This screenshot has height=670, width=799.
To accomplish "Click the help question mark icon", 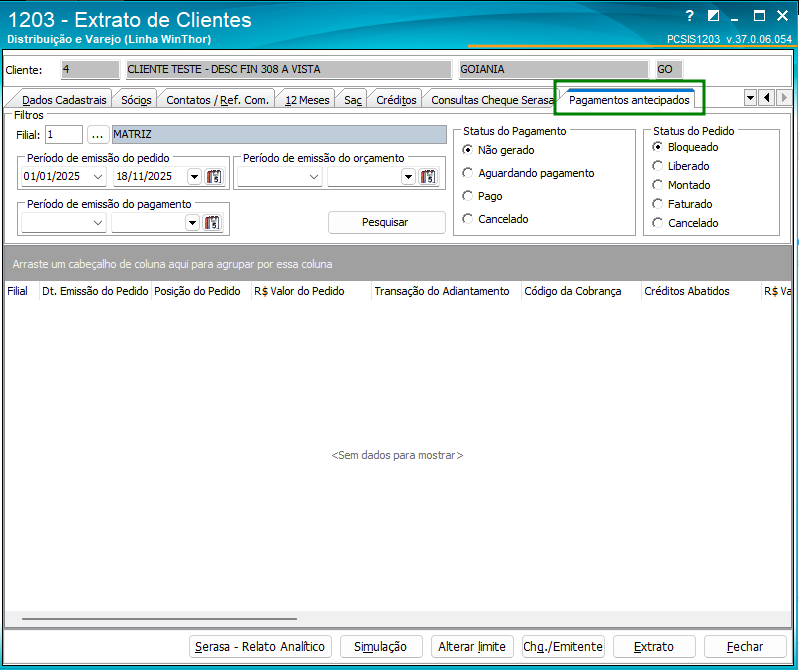I will 689,16.
